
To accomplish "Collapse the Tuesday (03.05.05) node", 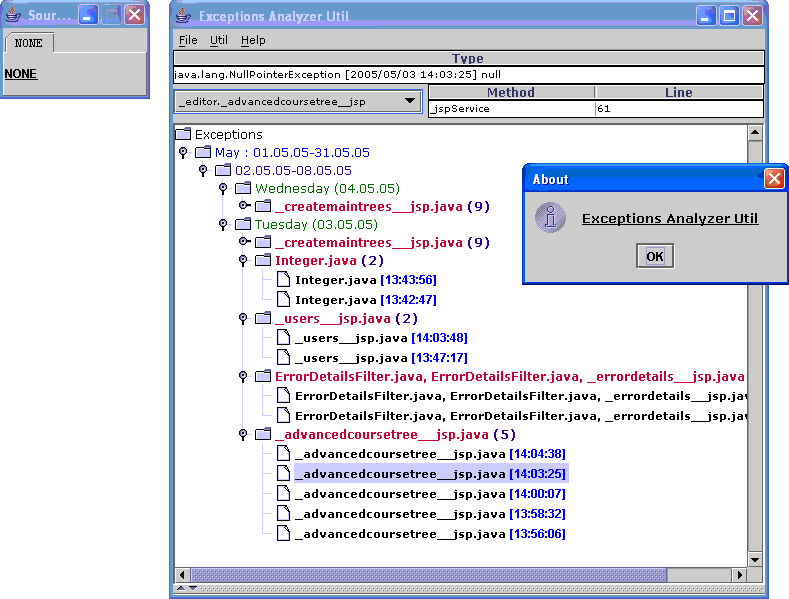I will point(223,224).
